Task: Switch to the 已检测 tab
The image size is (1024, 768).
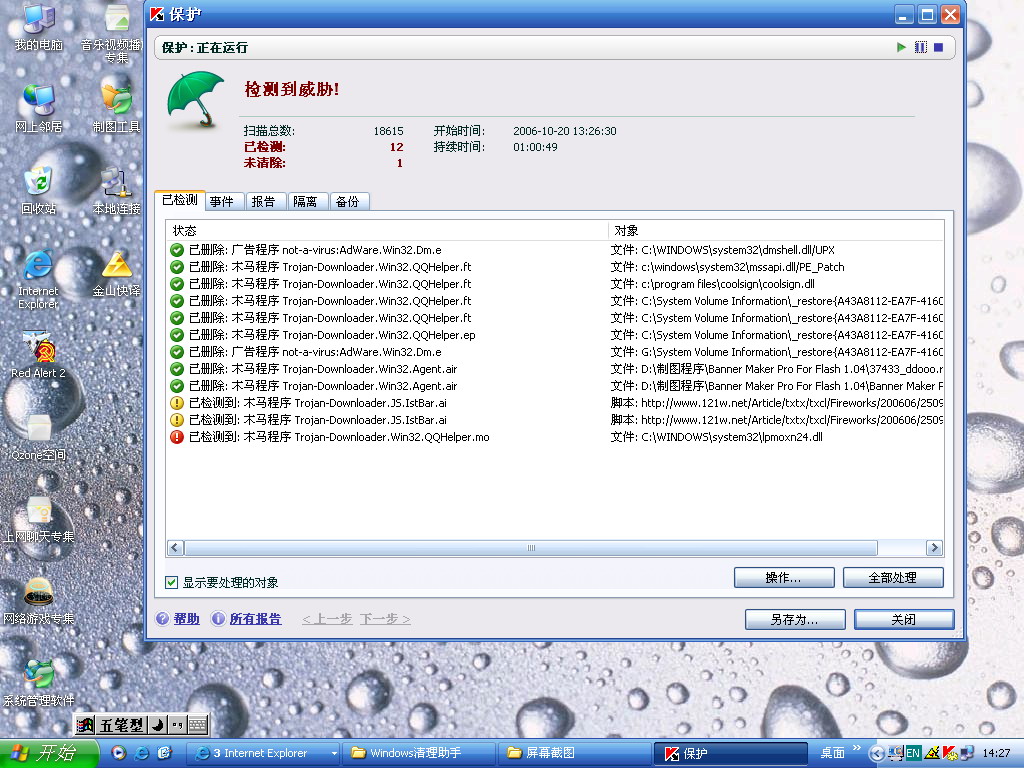Action: tap(180, 200)
